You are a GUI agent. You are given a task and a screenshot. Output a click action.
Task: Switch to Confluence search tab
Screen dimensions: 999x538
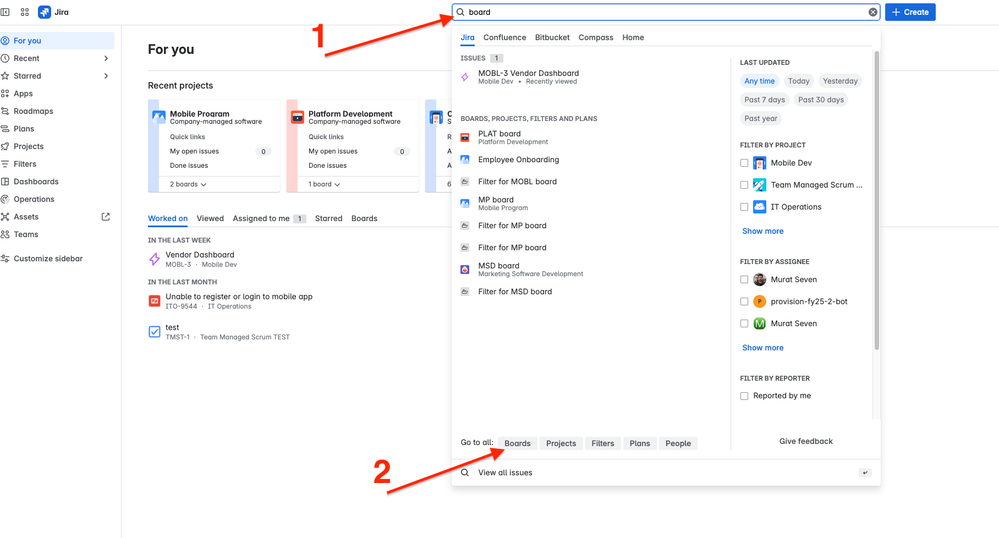point(505,38)
